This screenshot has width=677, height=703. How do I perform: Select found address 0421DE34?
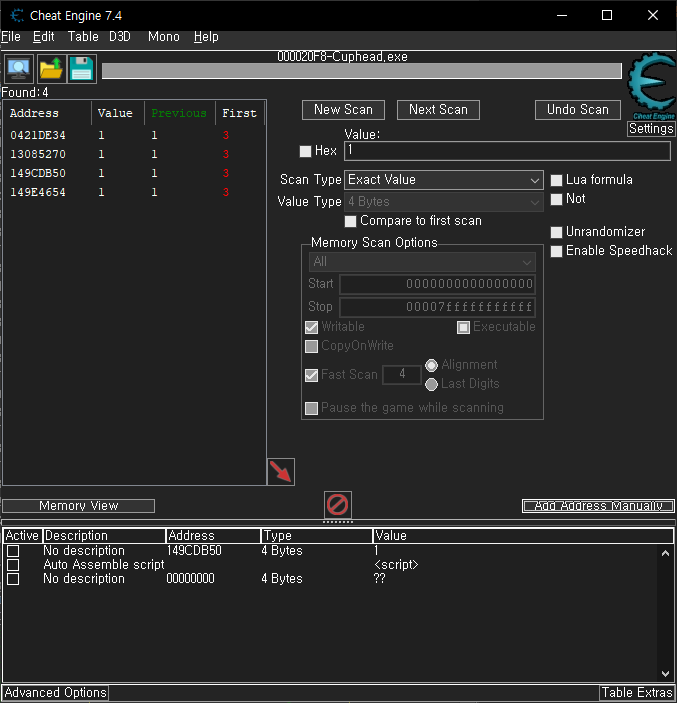coord(134,135)
